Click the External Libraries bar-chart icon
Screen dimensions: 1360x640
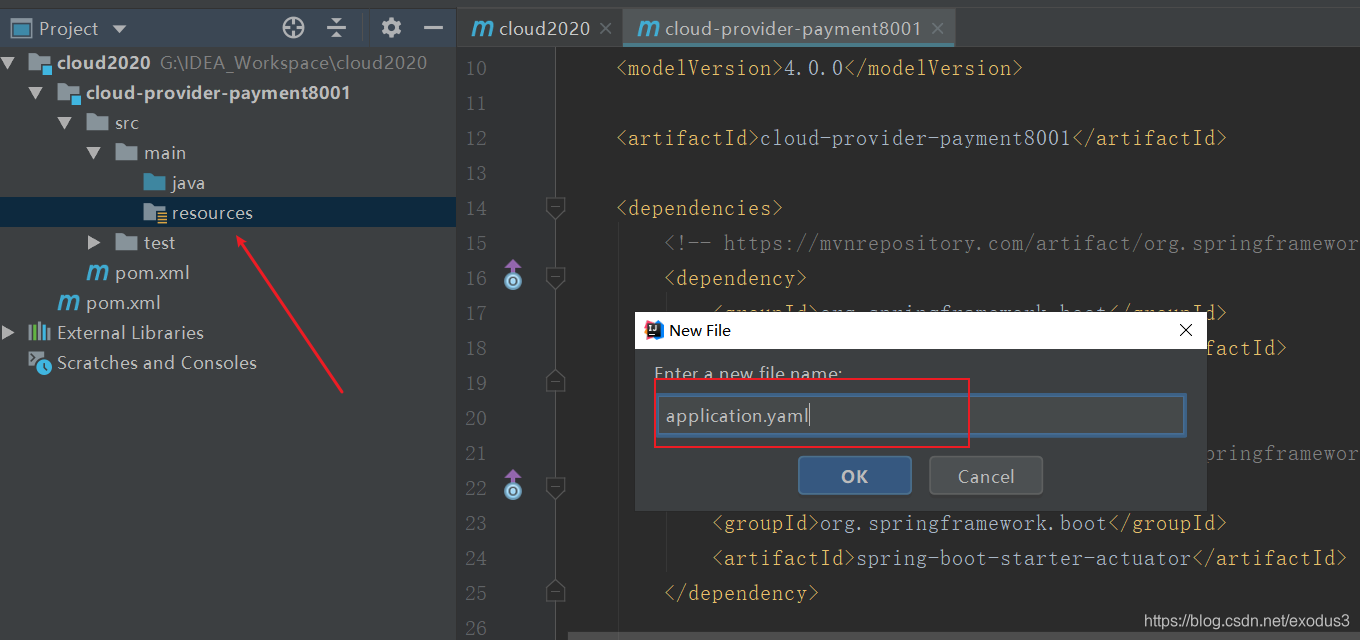39,332
